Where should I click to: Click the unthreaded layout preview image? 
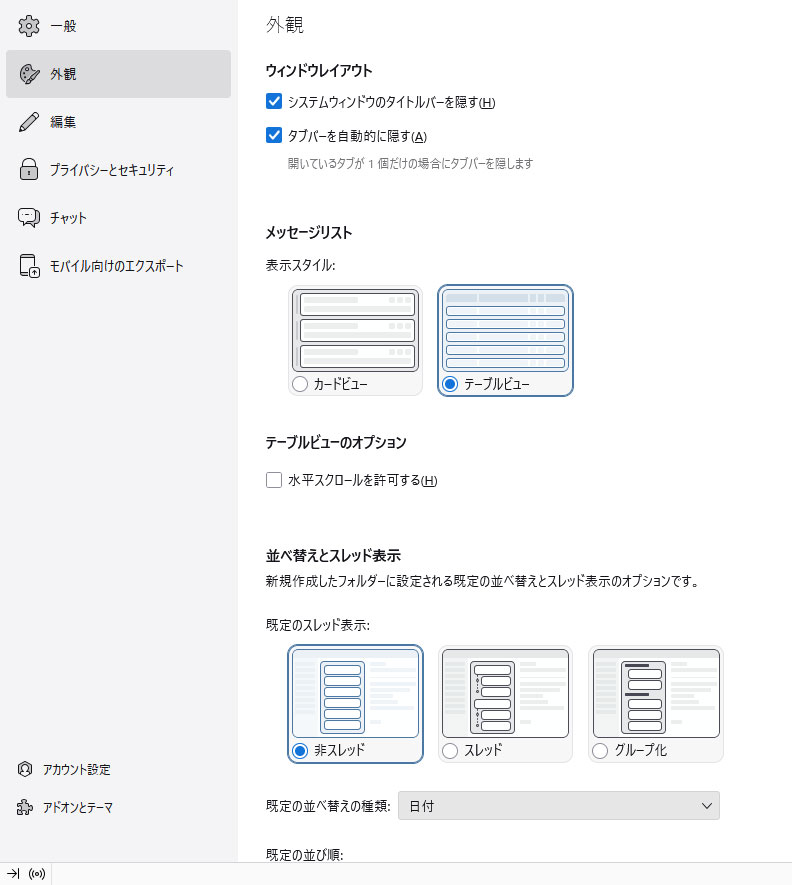pyautogui.click(x=356, y=693)
